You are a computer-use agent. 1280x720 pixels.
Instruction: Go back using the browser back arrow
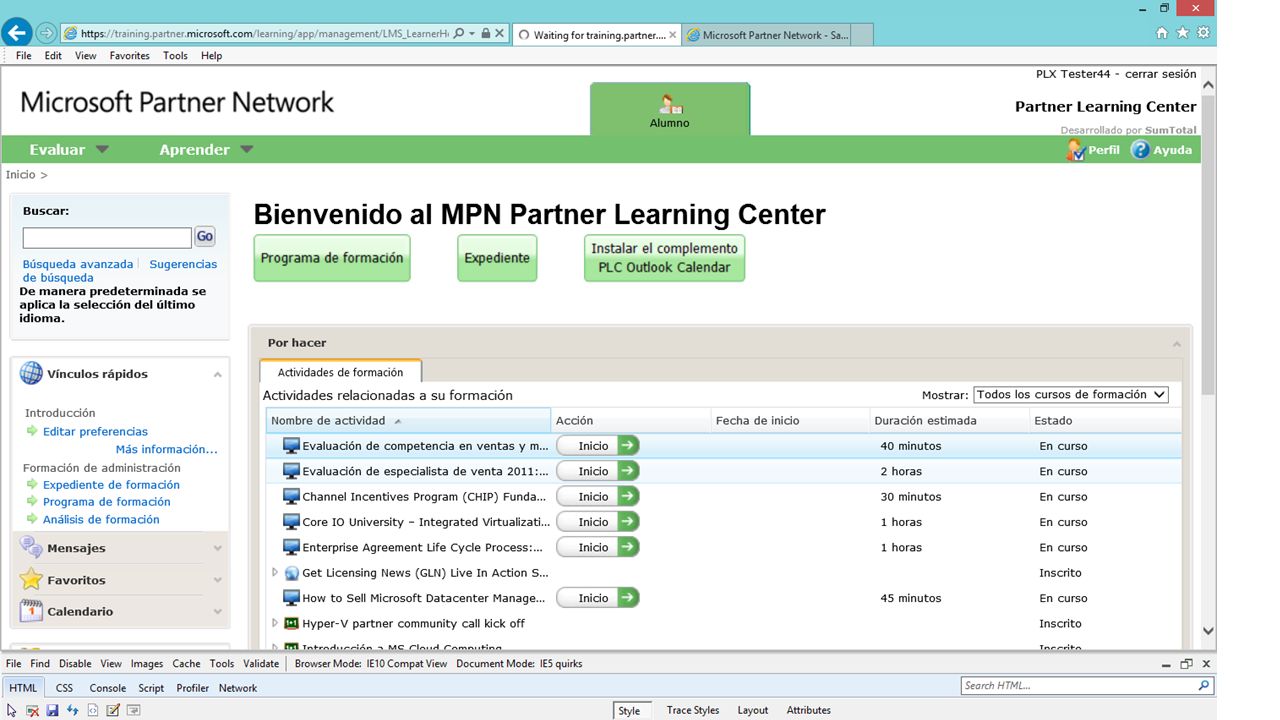pos(15,33)
